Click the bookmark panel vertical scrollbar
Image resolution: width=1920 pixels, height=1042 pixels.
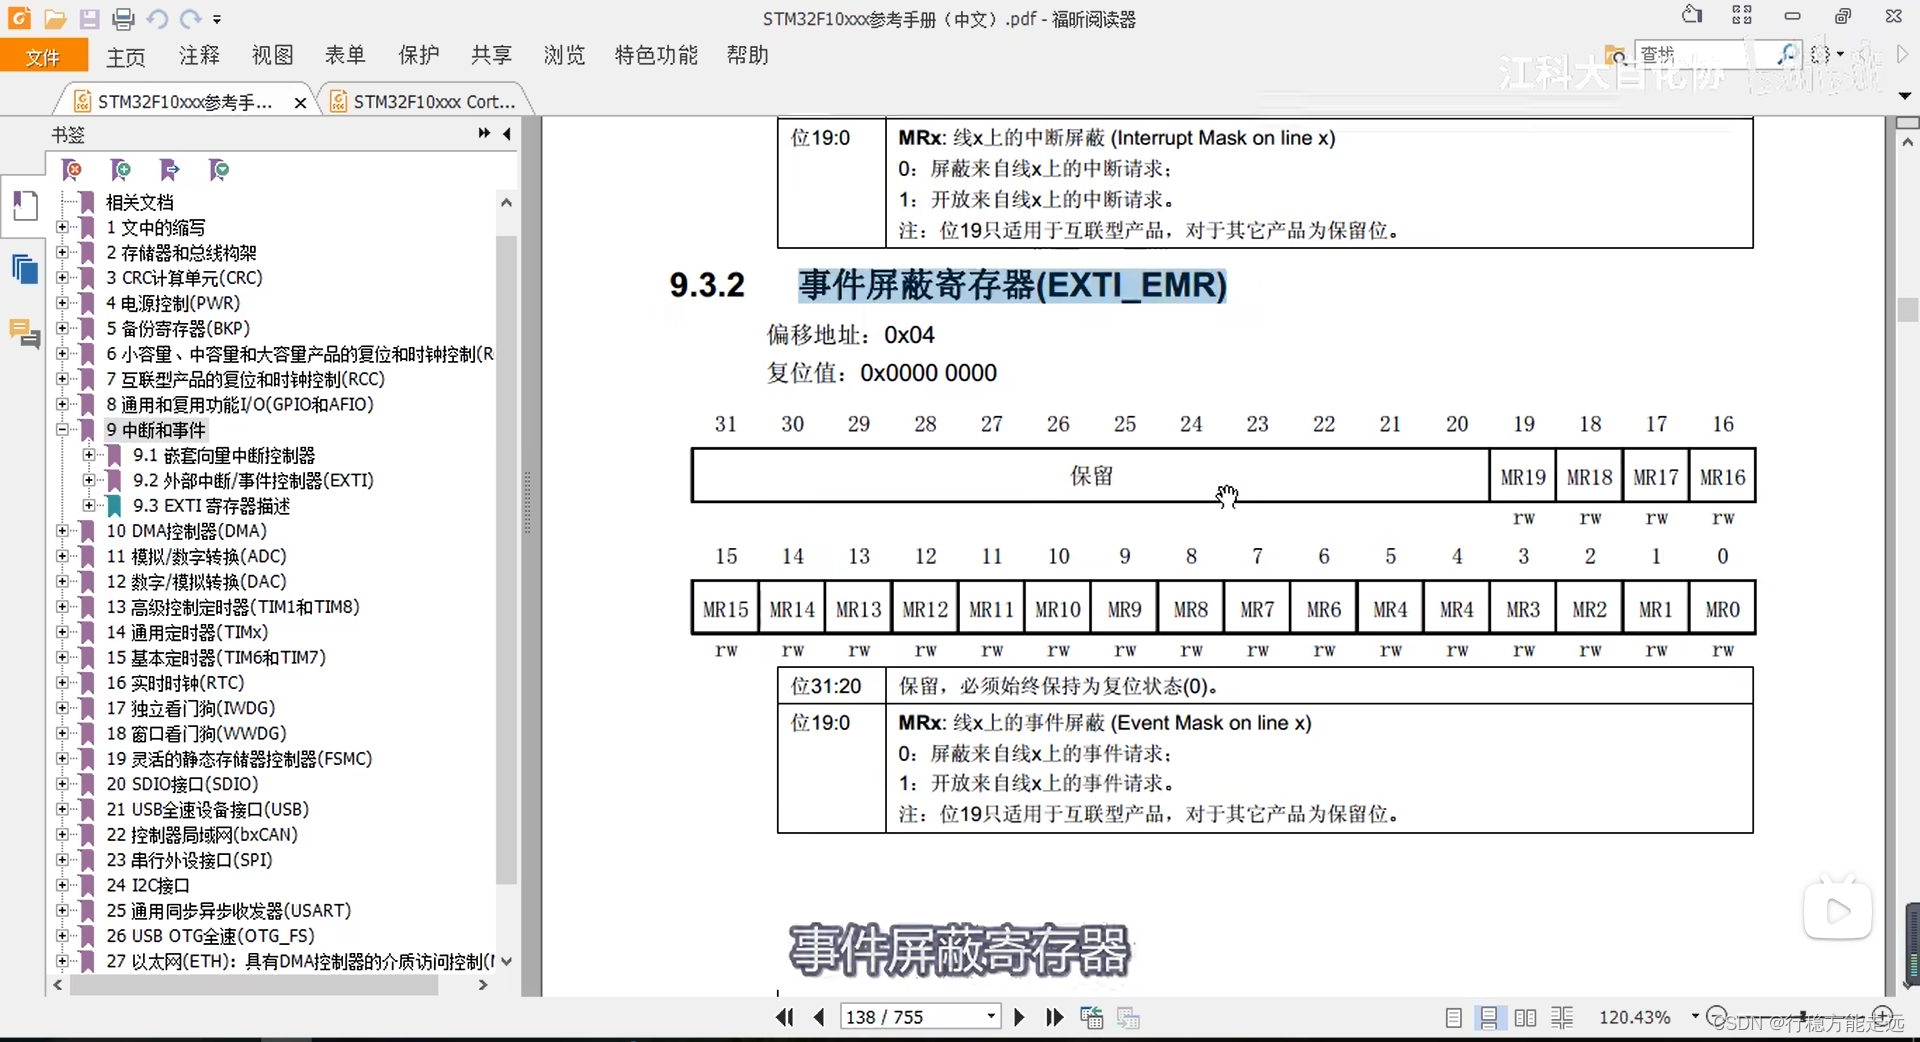[x=506, y=560]
